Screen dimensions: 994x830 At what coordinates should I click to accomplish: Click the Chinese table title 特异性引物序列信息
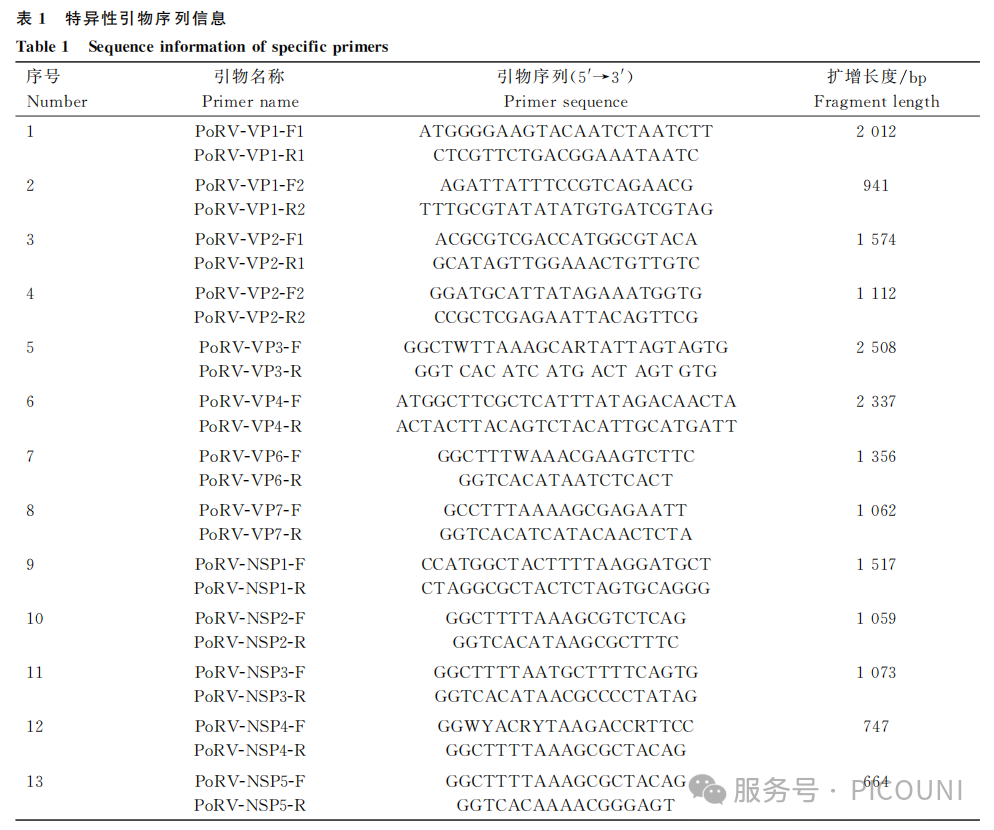point(146,19)
